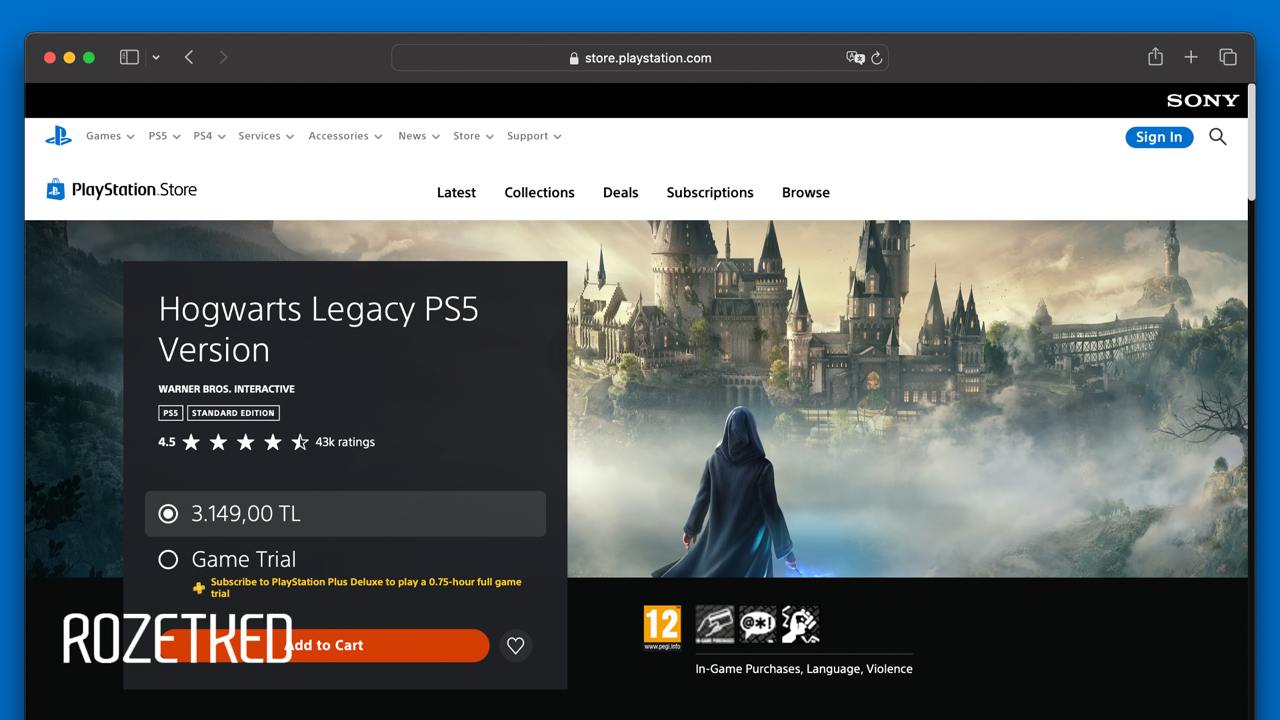Open the Latest tab
This screenshot has width=1280, height=720.
click(456, 192)
